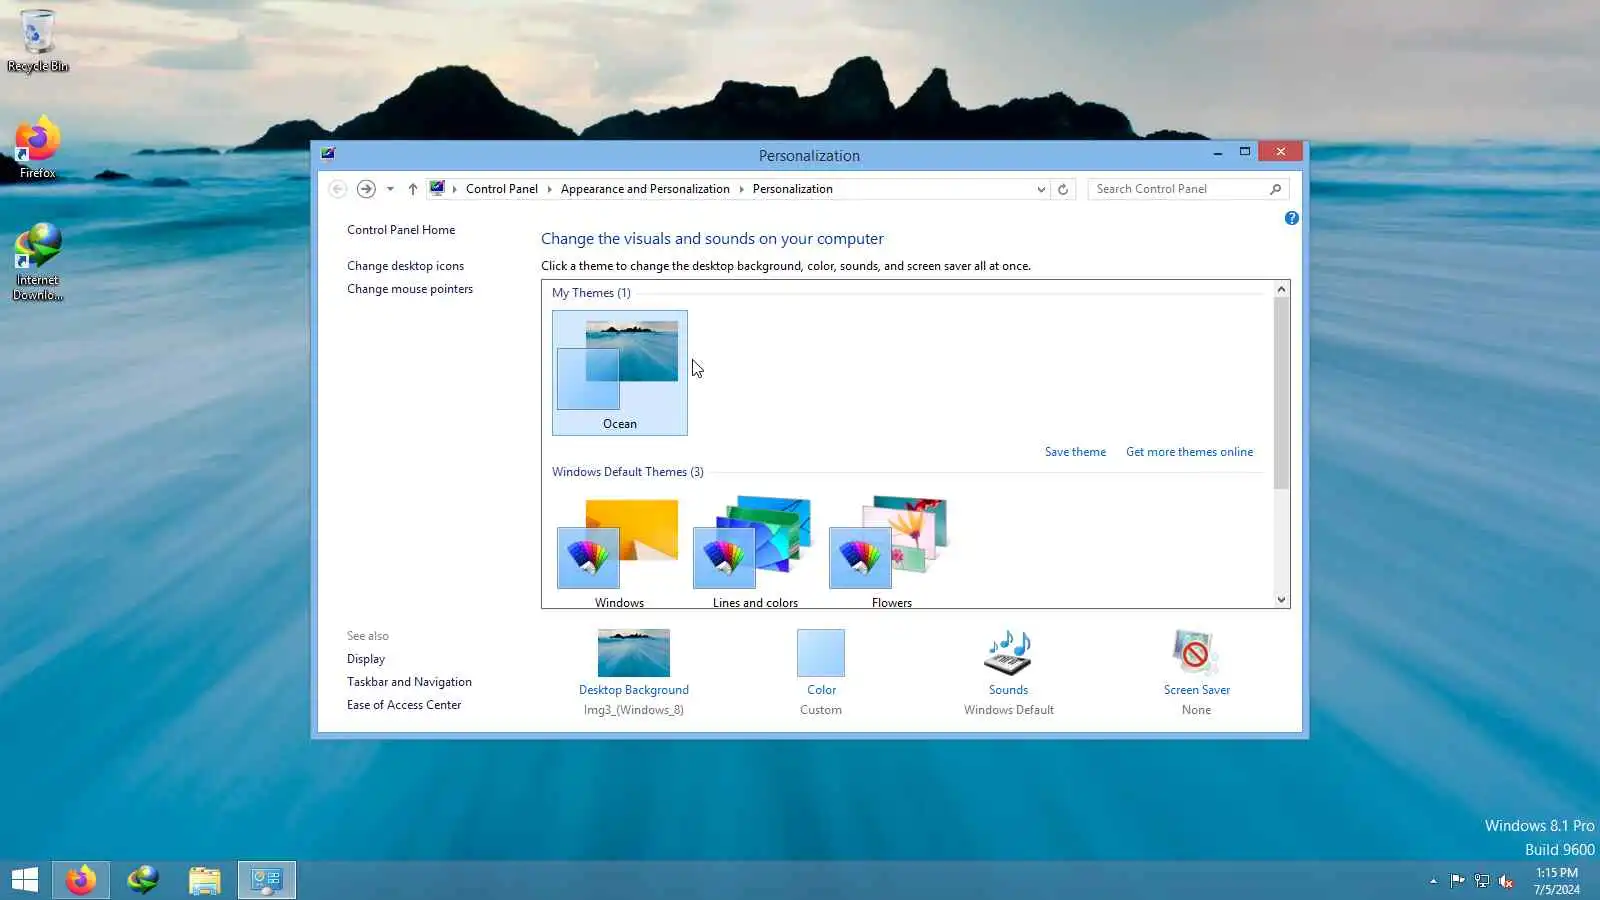Select the Ocean theme
1600x900 pixels.
pos(620,373)
